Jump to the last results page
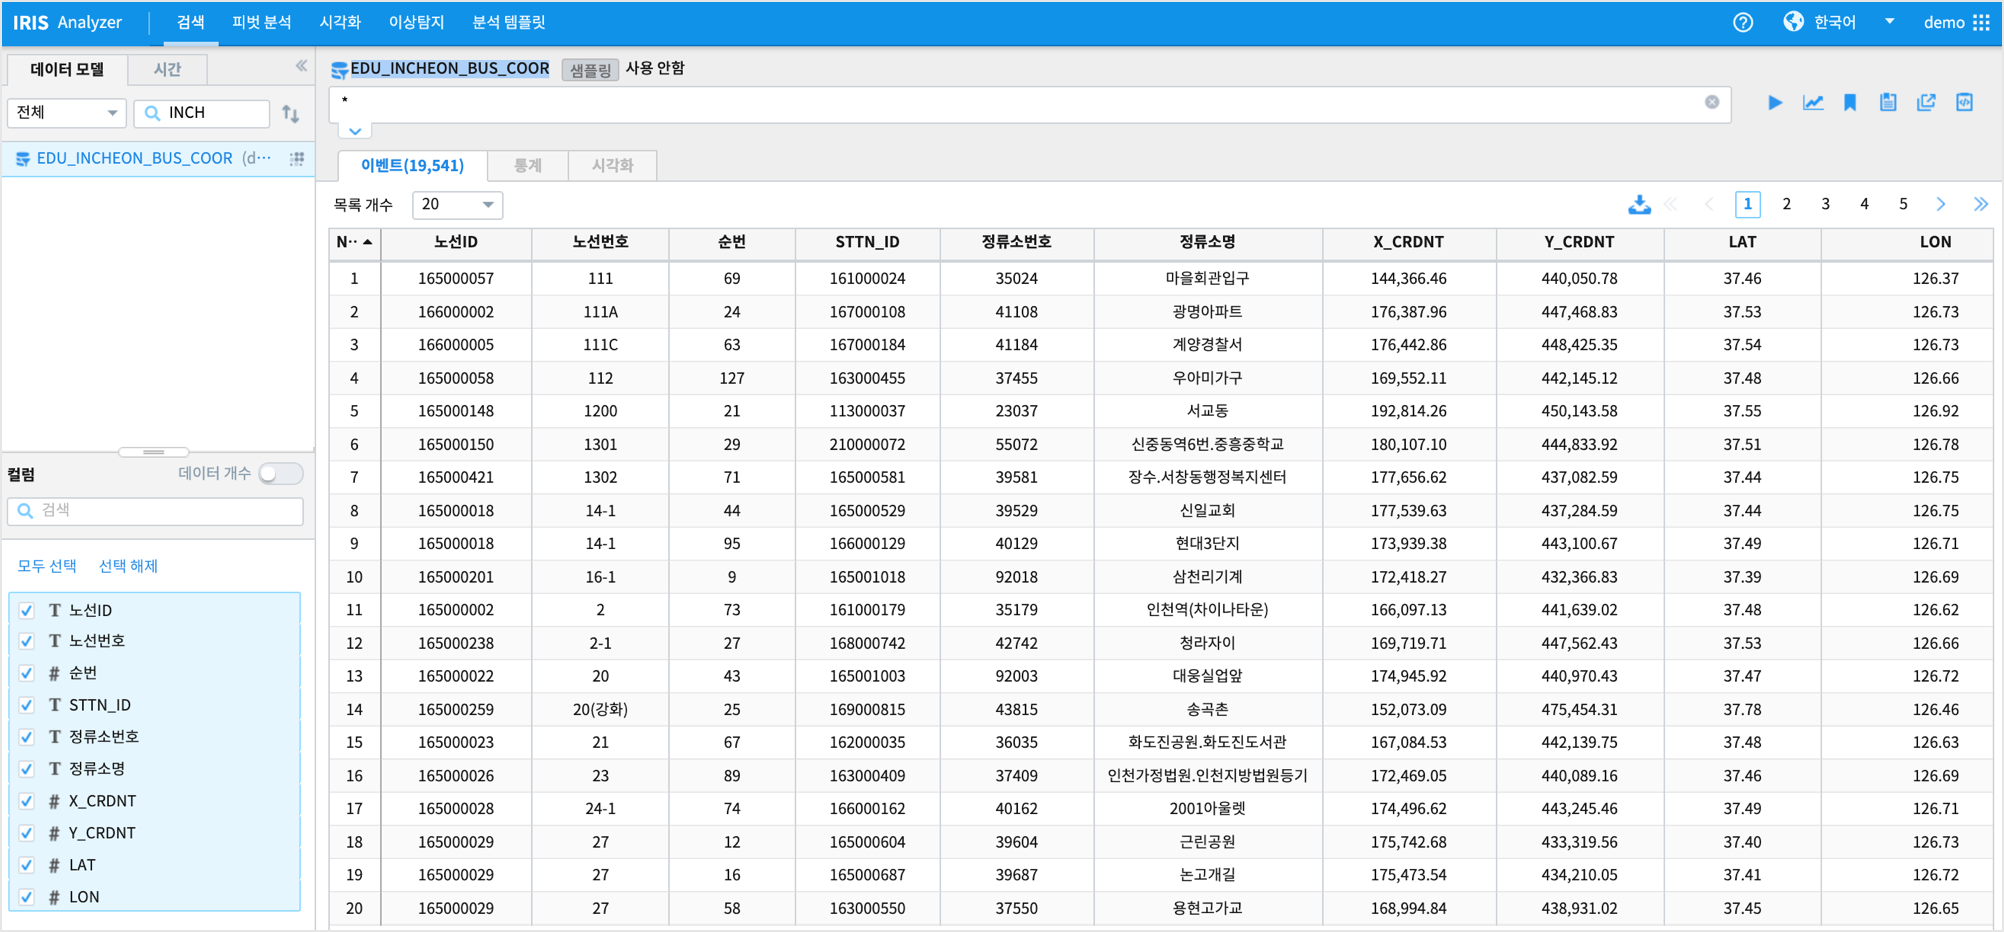The width and height of the screenshot is (2004, 932). (1981, 204)
